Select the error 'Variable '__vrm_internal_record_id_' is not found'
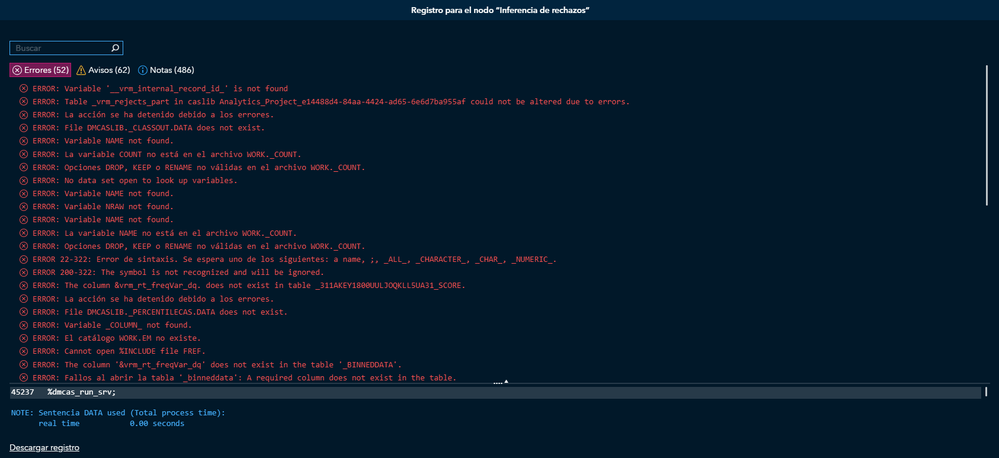This screenshot has width=999, height=458. pos(160,89)
